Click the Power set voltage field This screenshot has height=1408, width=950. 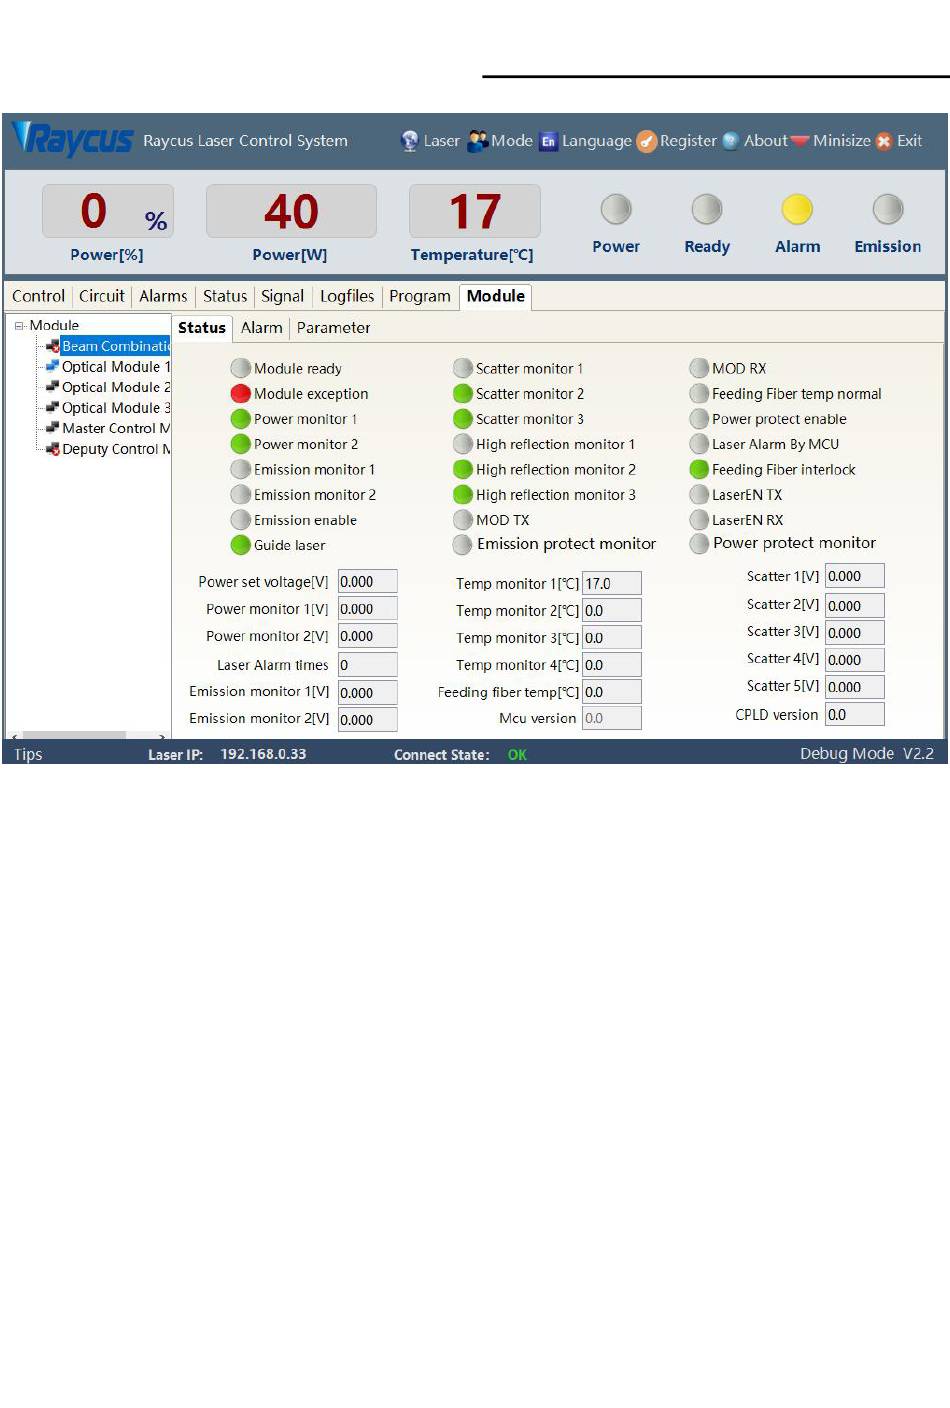(367, 582)
